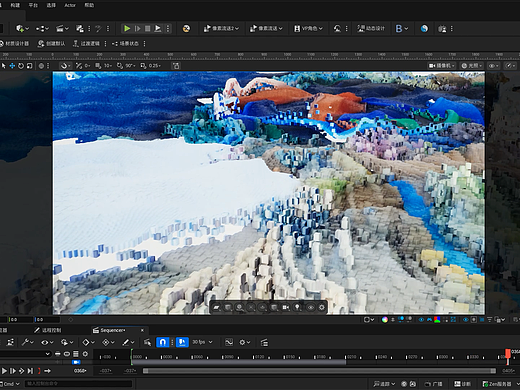Image resolution: width=520 pixels, height=390 pixels.
Task: Click the orange radiation-style toolbar icon
Action: click(x=186, y=29)
